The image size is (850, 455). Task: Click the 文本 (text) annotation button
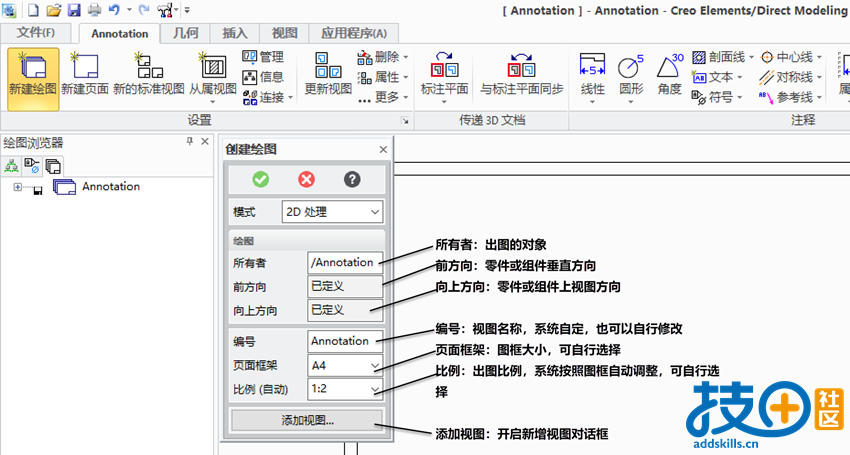pos(716,77)
